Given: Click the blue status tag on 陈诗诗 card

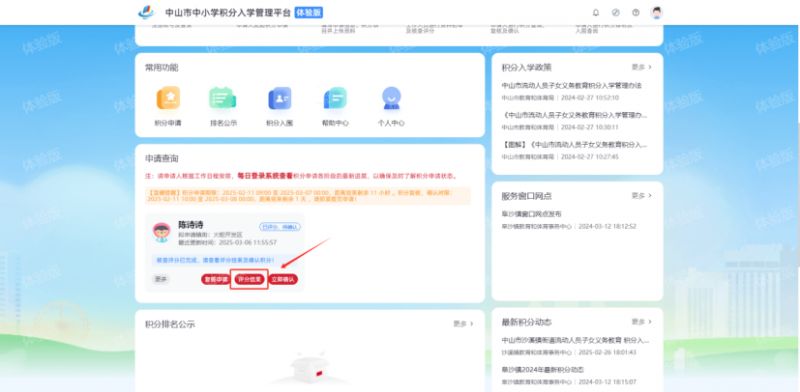Looking at the screenshot, I should point(280,227).
